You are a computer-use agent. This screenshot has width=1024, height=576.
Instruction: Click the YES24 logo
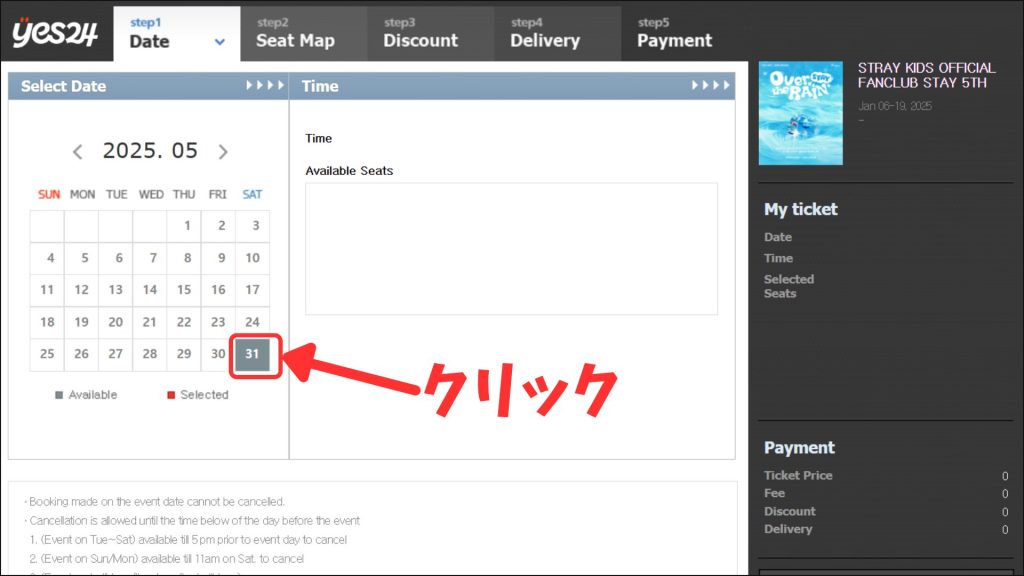point(55,33)
